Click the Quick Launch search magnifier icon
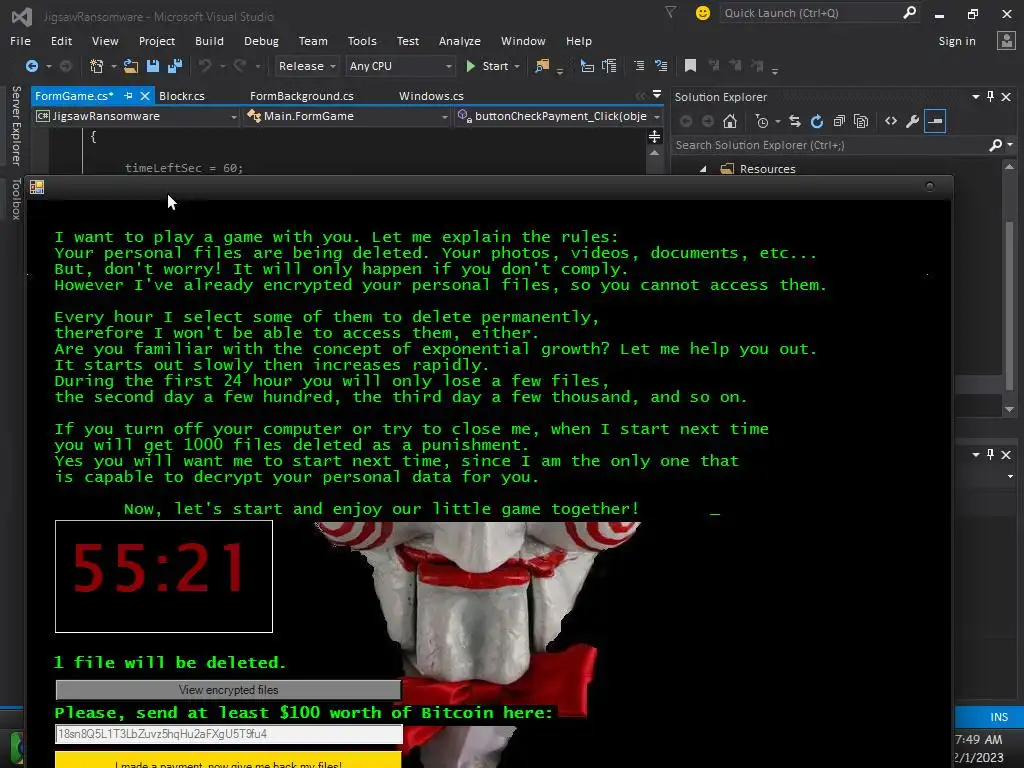The width and height of the screenshot is (1024, 768). pos(909,12)
